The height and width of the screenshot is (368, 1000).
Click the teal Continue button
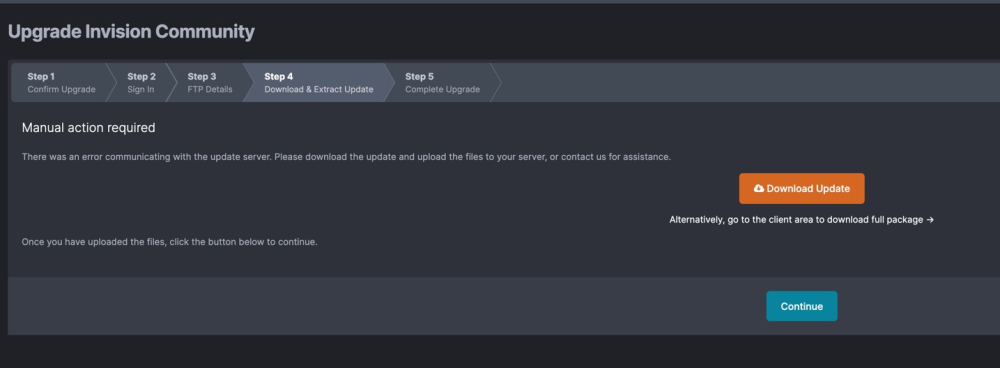802,306
